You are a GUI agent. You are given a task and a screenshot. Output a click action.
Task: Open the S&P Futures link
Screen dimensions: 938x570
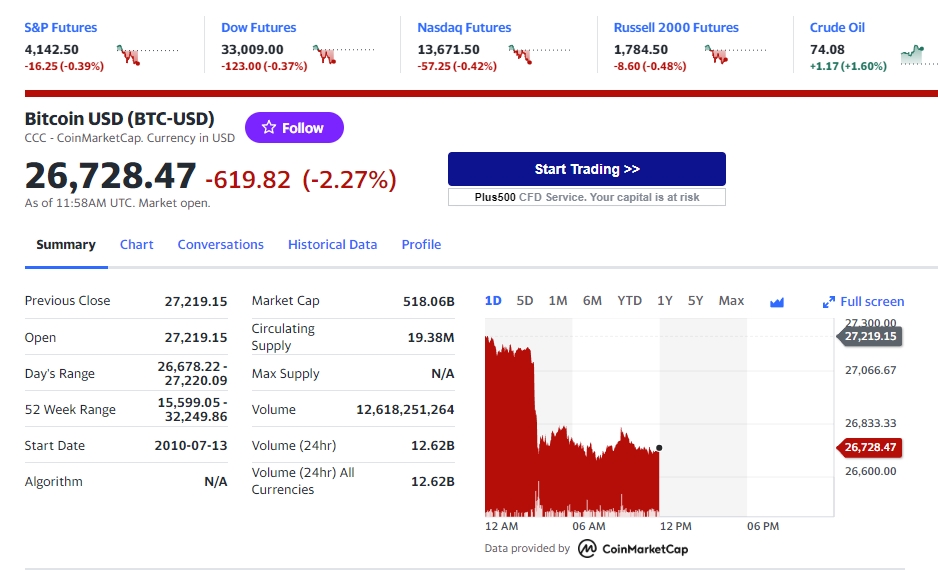click(60, 28)
